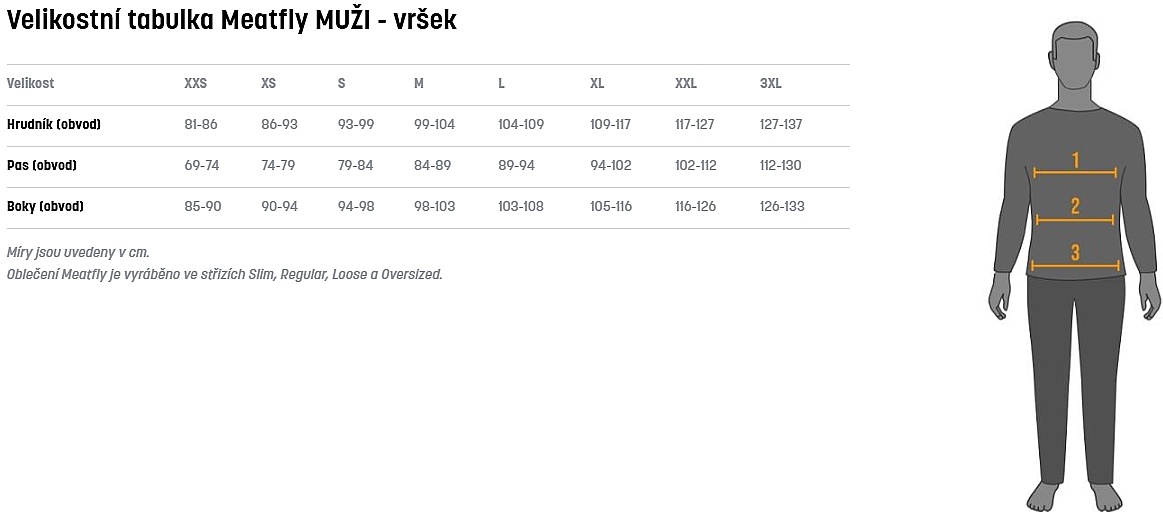Viewport: 1163px width, 514px height.
Task: Click the Velikostní tabulka Meatfly title
Action: [232, 21]
